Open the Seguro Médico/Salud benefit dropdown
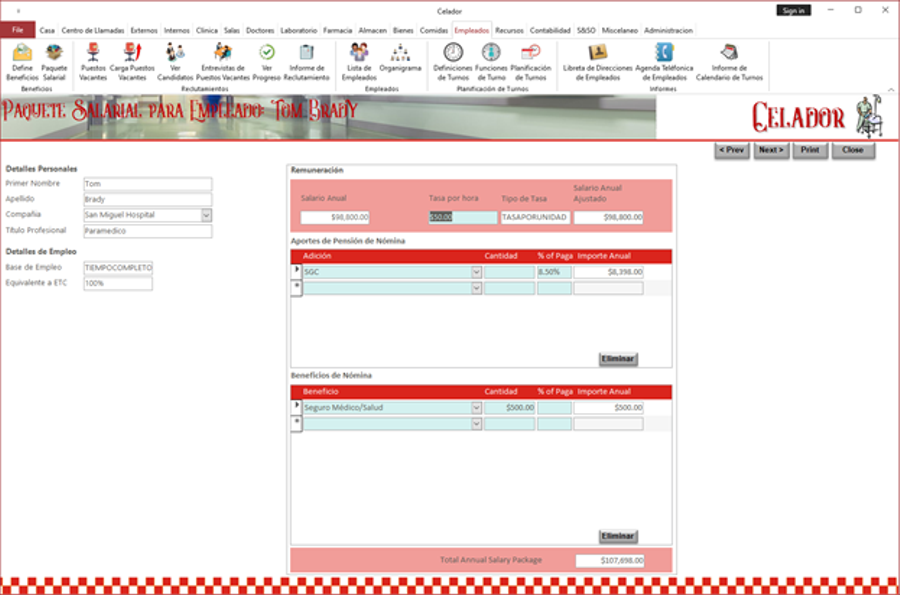 (x=476, y=408)
